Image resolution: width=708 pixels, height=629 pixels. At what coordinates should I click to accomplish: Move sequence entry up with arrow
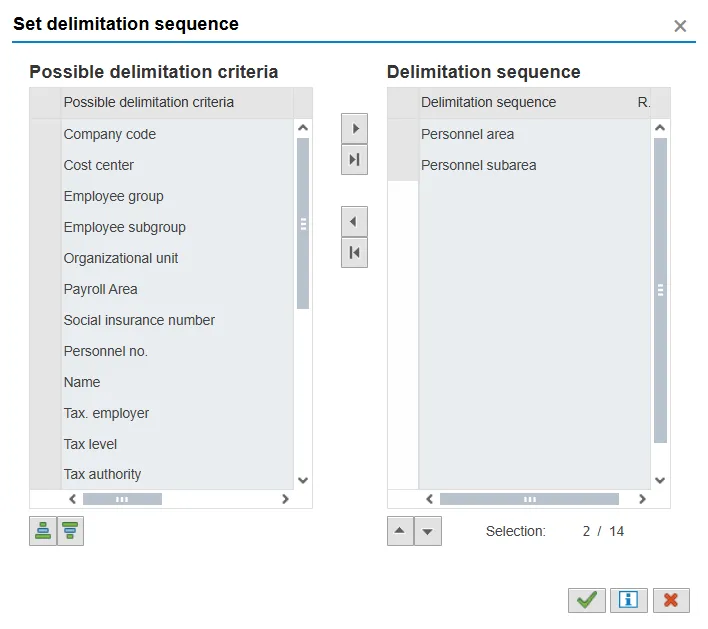400,531
